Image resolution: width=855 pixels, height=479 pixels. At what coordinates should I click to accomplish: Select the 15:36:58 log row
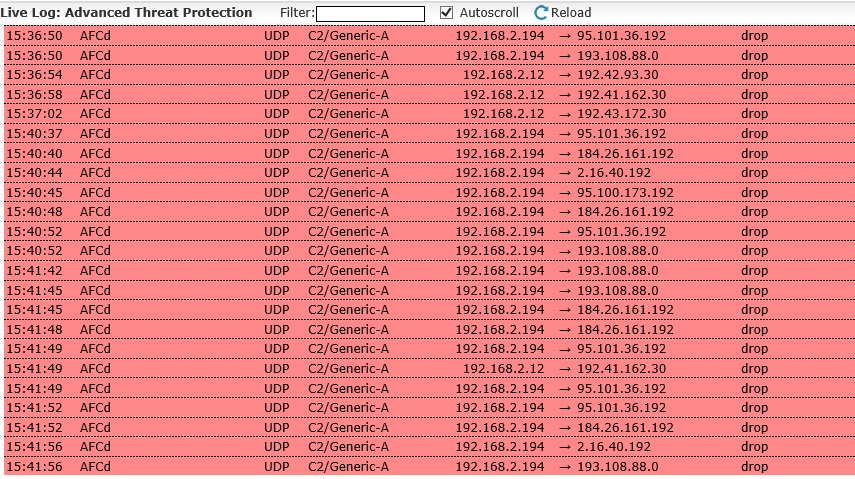click(429, 94)
